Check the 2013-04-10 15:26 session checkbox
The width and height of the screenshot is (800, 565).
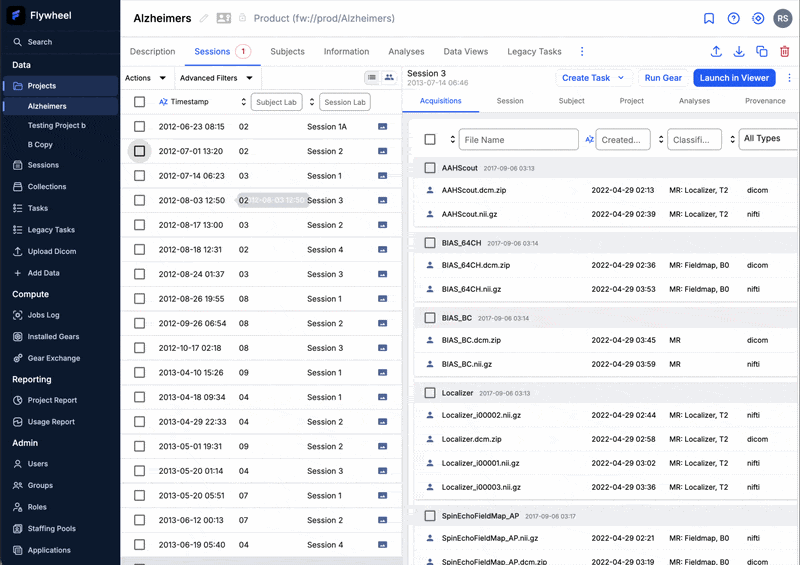click(139, 373)
